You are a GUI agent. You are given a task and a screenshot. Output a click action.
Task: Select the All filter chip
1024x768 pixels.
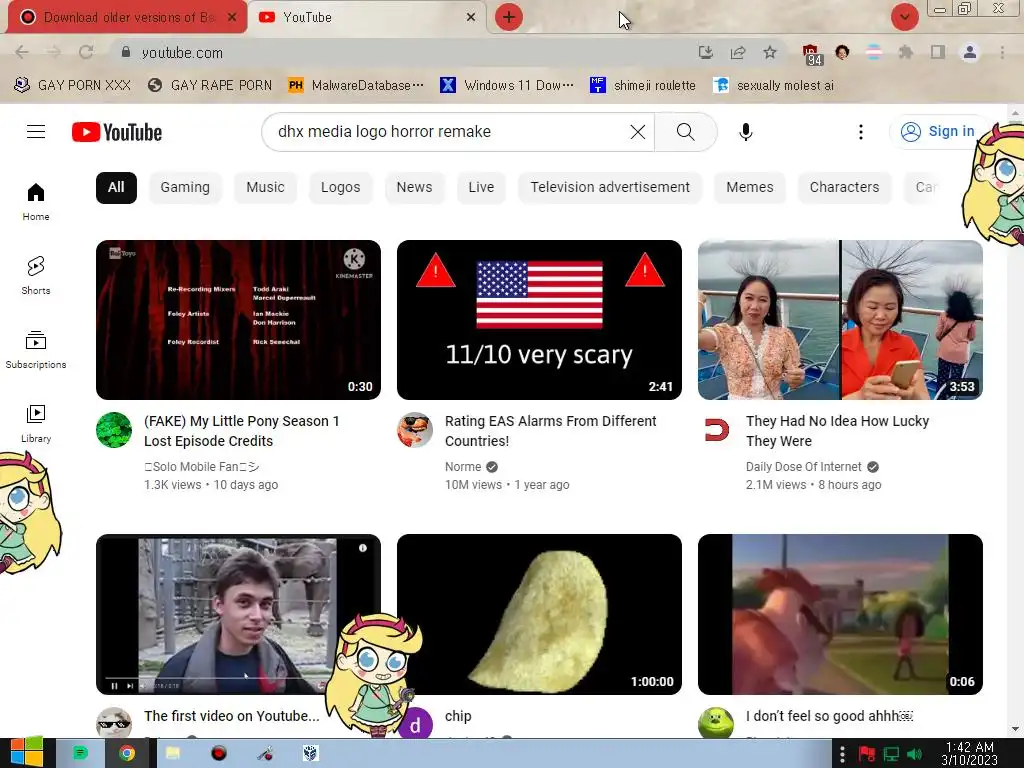click(116, 187)
